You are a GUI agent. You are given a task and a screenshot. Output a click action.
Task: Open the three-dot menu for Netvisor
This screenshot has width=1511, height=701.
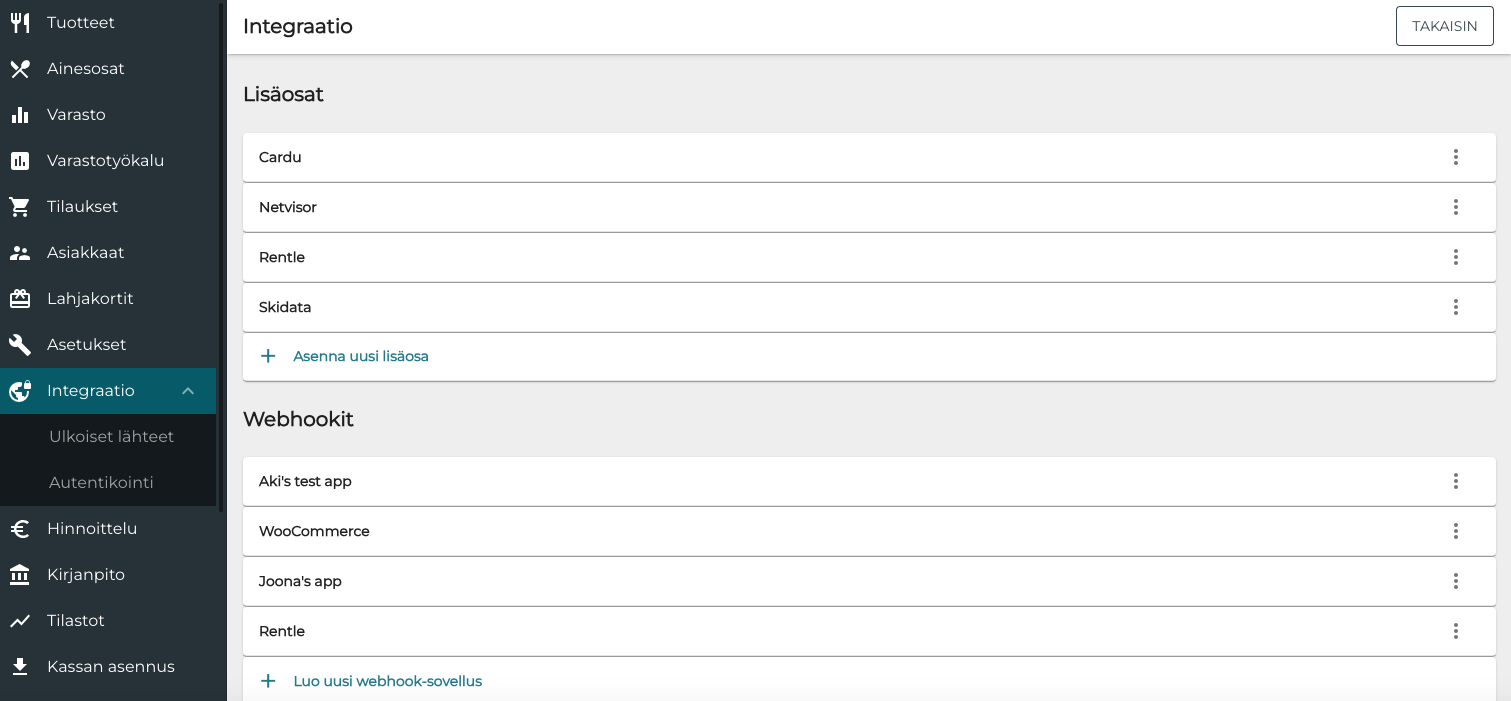(x=1455, y=207)
